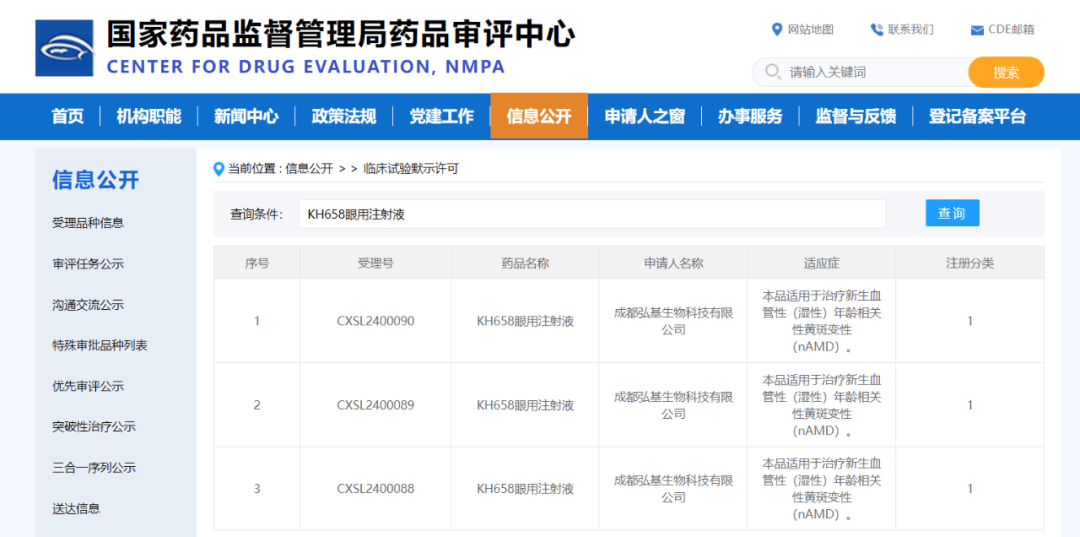Open 特殊审批品种列表 in sidebar
The height and width of the screenshot is (537, 1080).
coord(100,346)
